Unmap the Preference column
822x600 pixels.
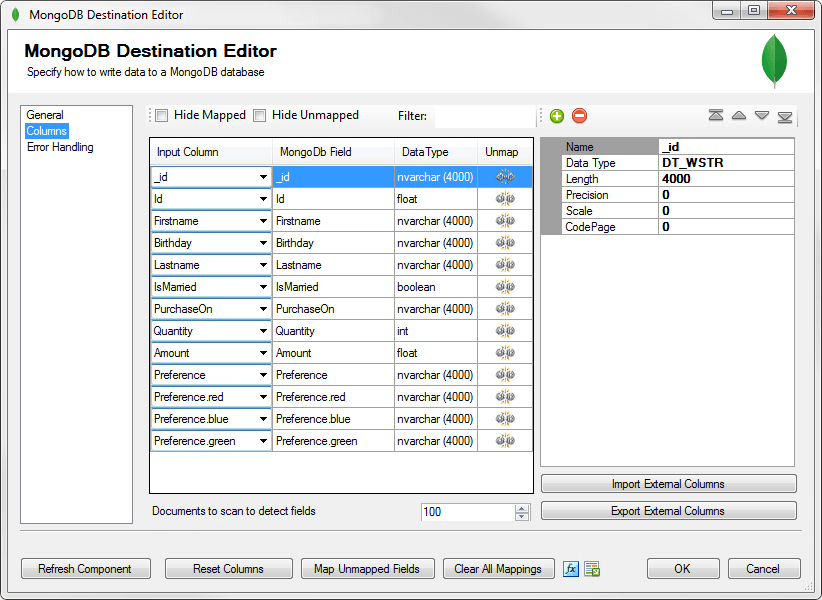coord(505,375)
